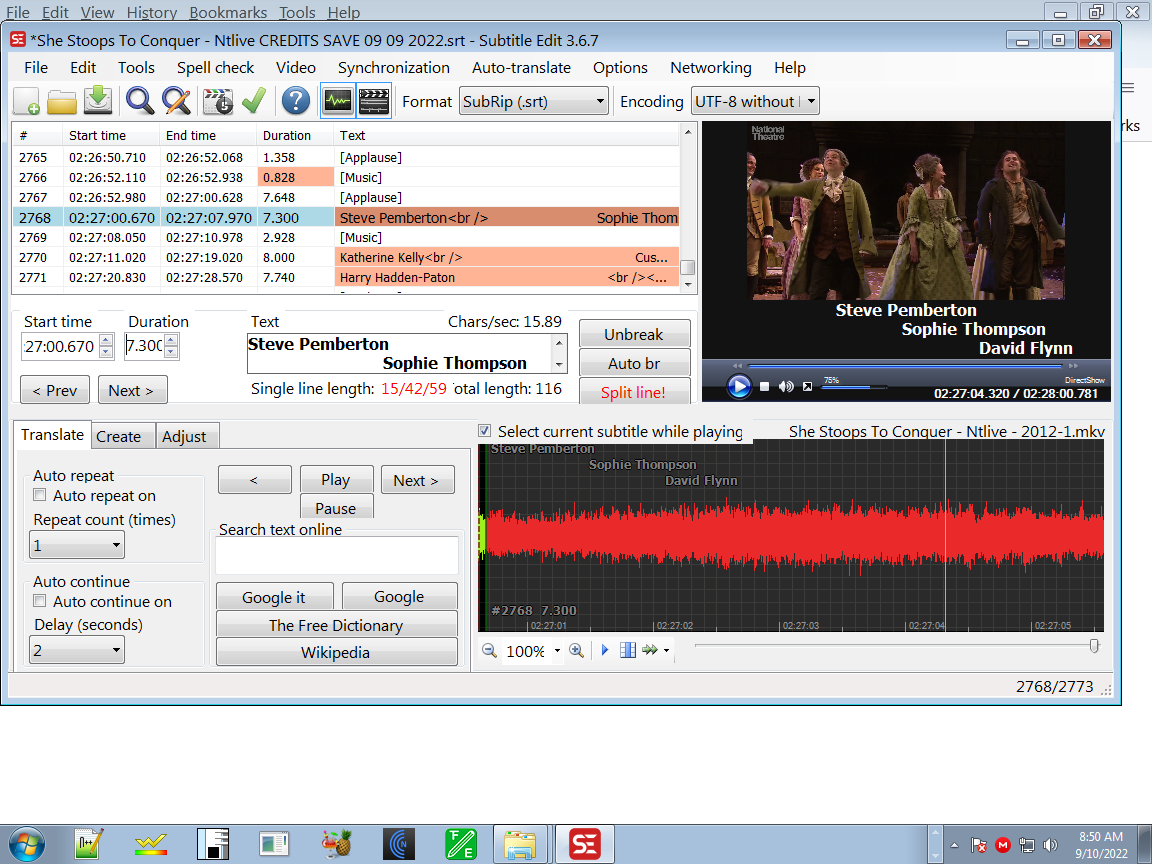Adjust the 75% volume slider
Screen dimensions: 1152x864
854,387
